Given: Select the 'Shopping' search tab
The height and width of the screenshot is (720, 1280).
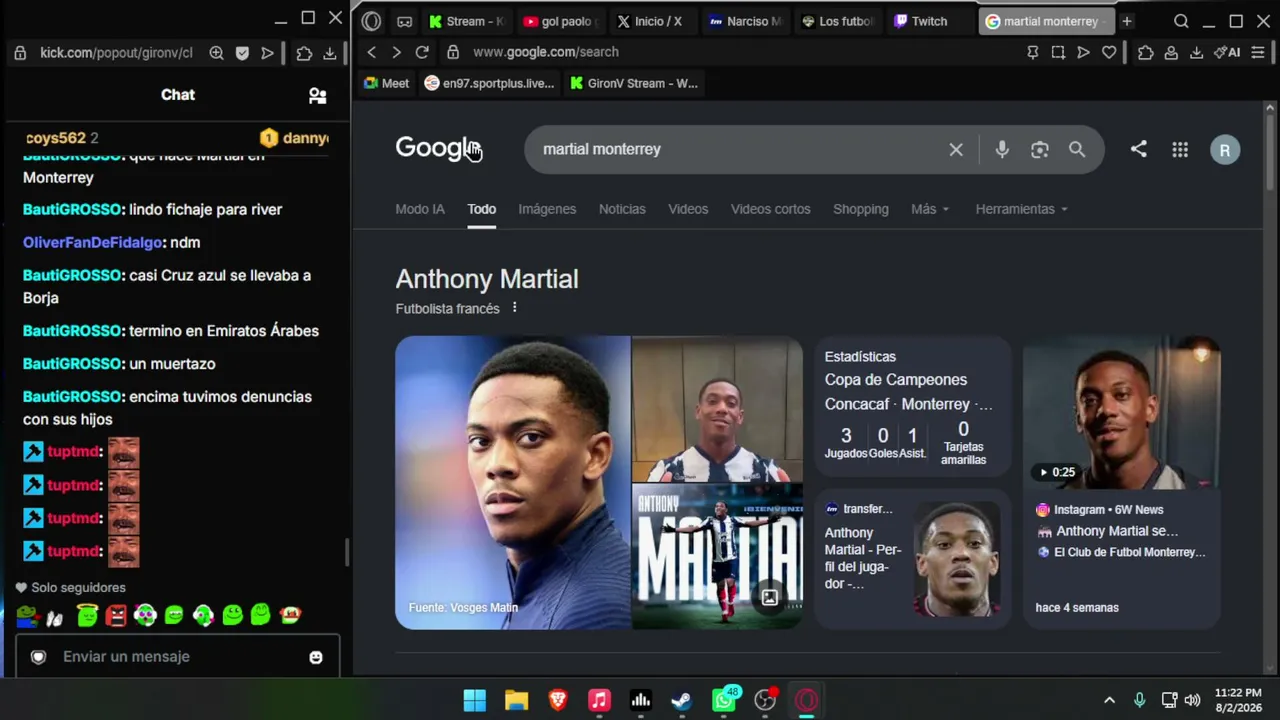Looking at the screenshot, I should click(x=861, y=209).
